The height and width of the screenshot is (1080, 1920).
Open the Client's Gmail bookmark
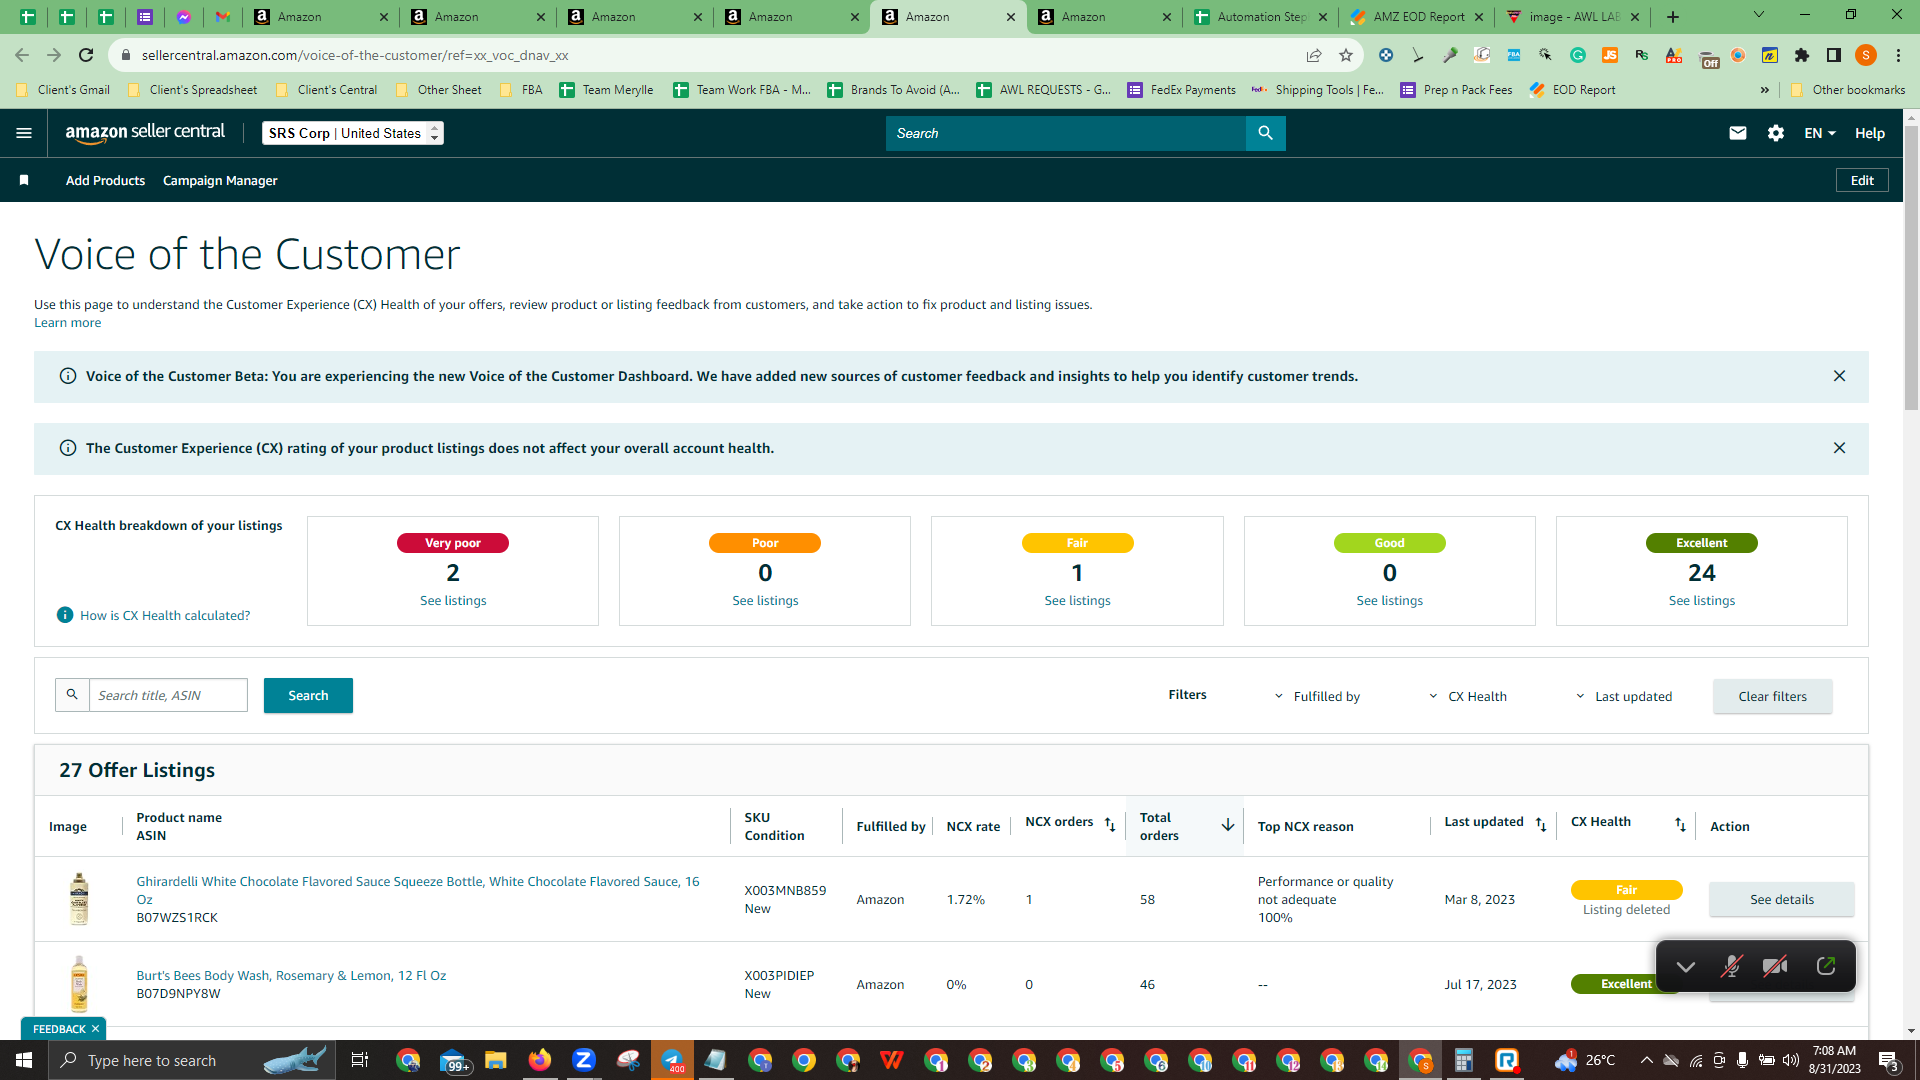pyautogui.click(x=63, y=90)
